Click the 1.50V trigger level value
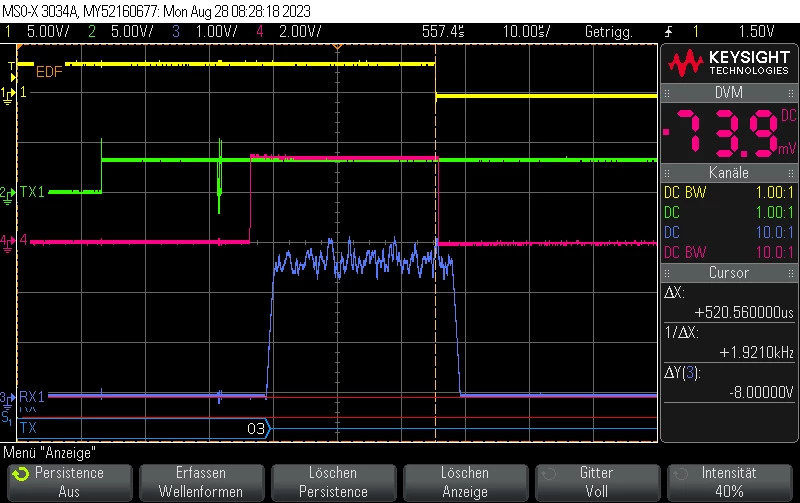 pos(756,32)
